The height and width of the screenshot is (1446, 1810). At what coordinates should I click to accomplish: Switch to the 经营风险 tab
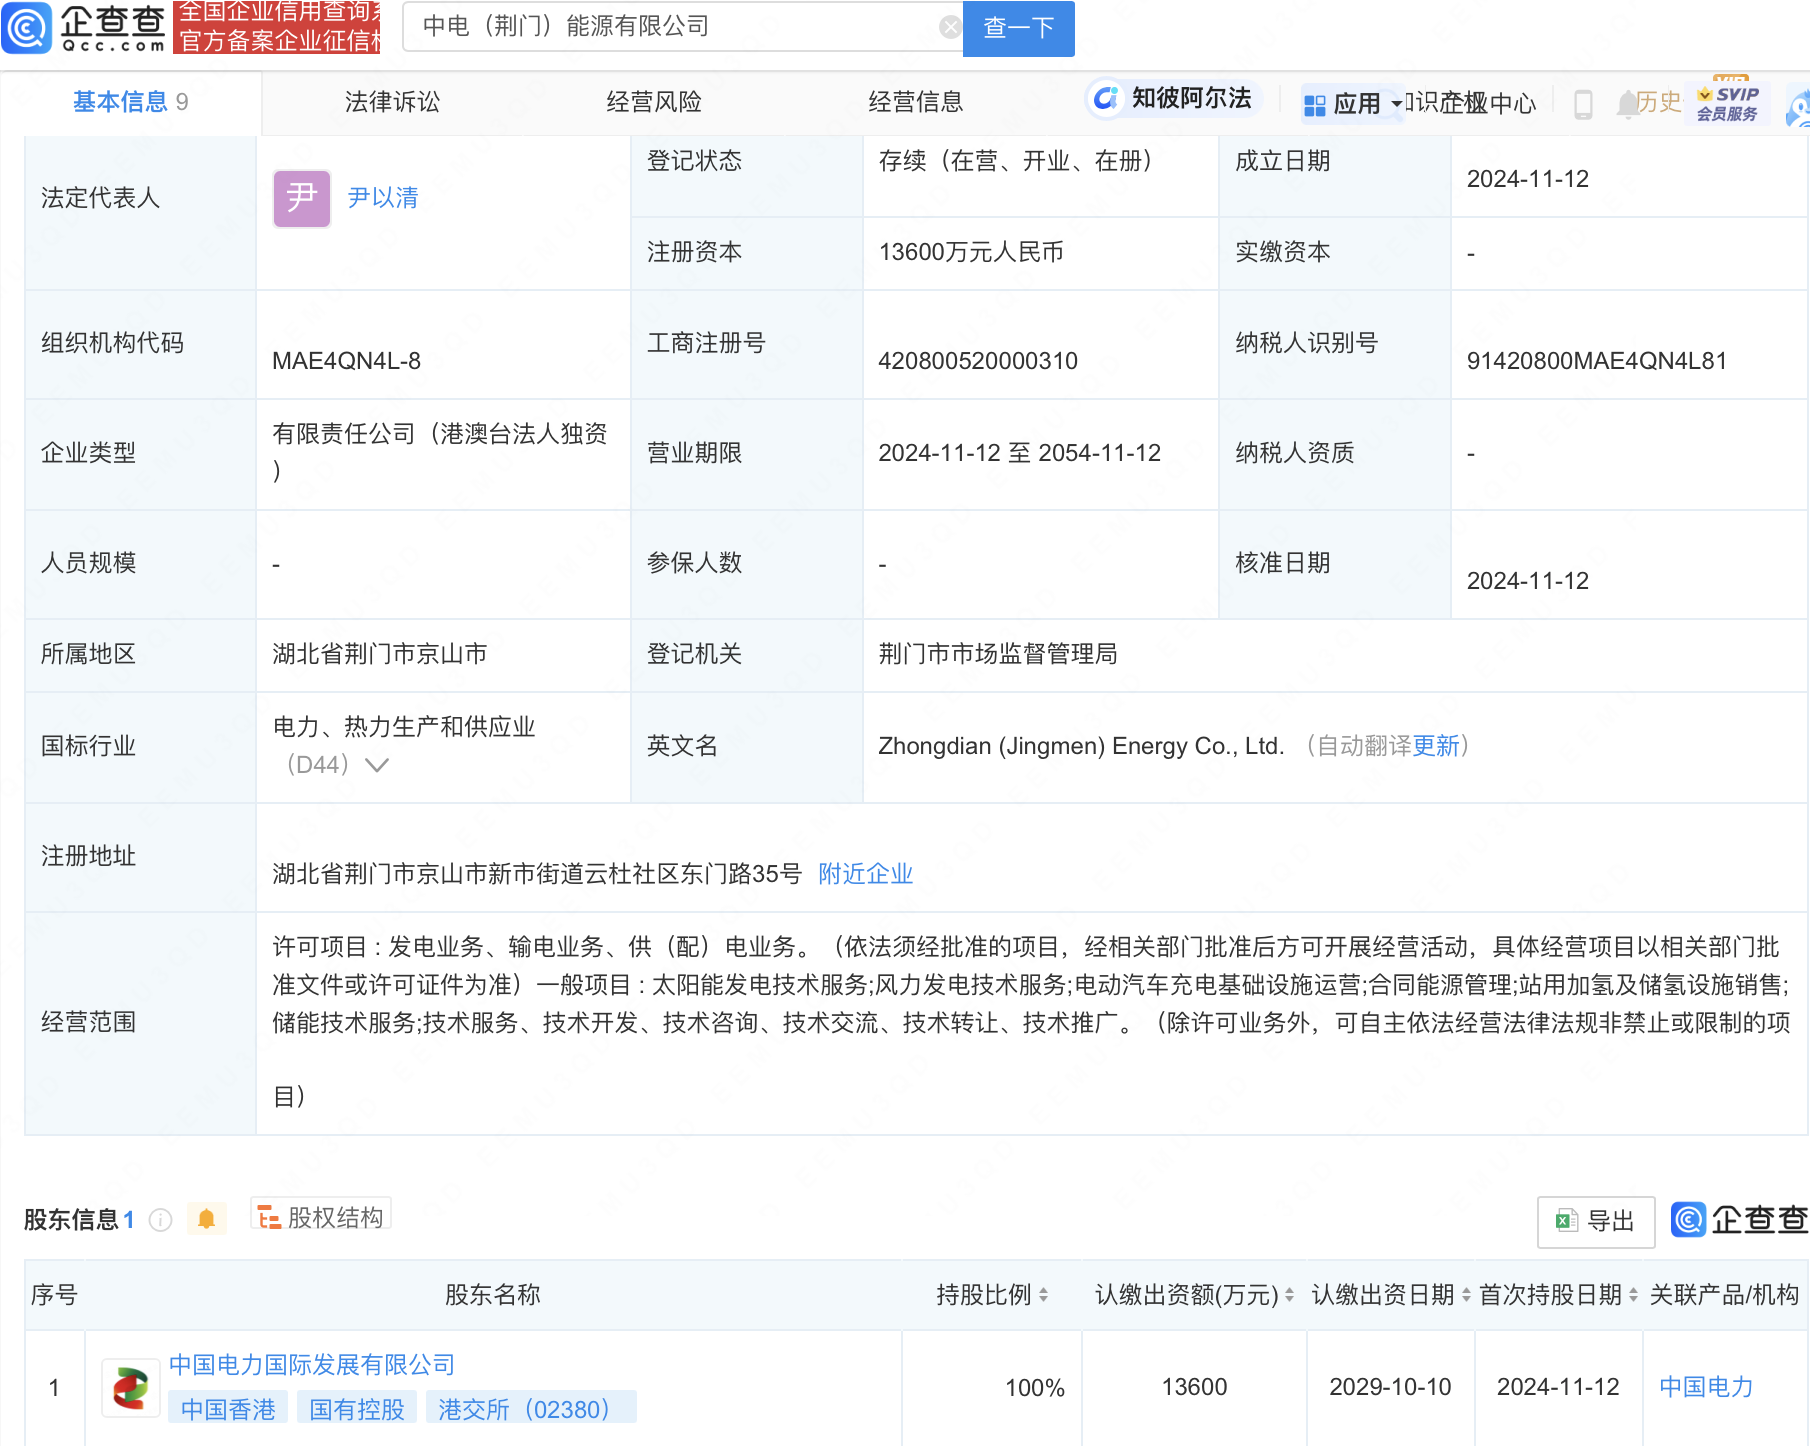[654, 102]
